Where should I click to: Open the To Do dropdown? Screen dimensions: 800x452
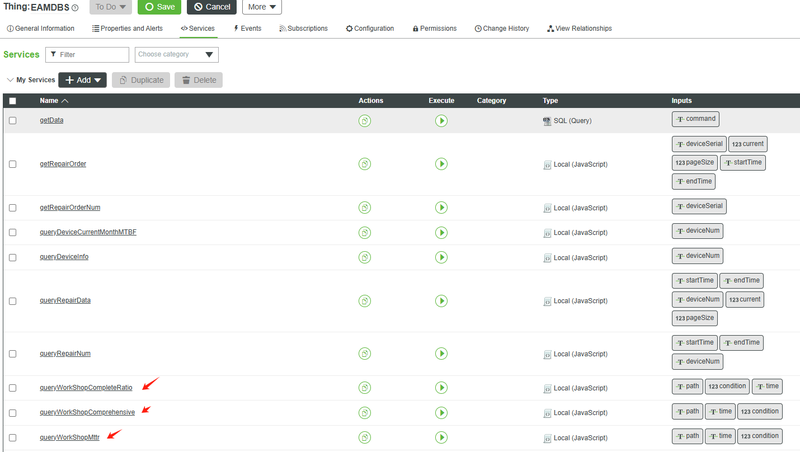(x=111, y=7)
